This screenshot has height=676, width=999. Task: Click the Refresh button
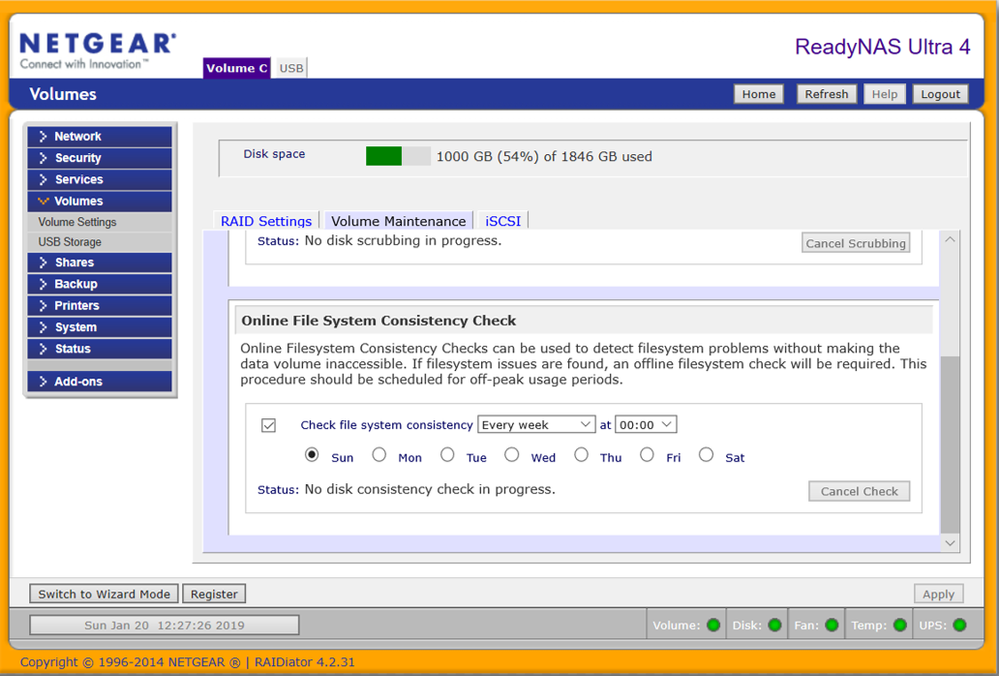(826, 94)
